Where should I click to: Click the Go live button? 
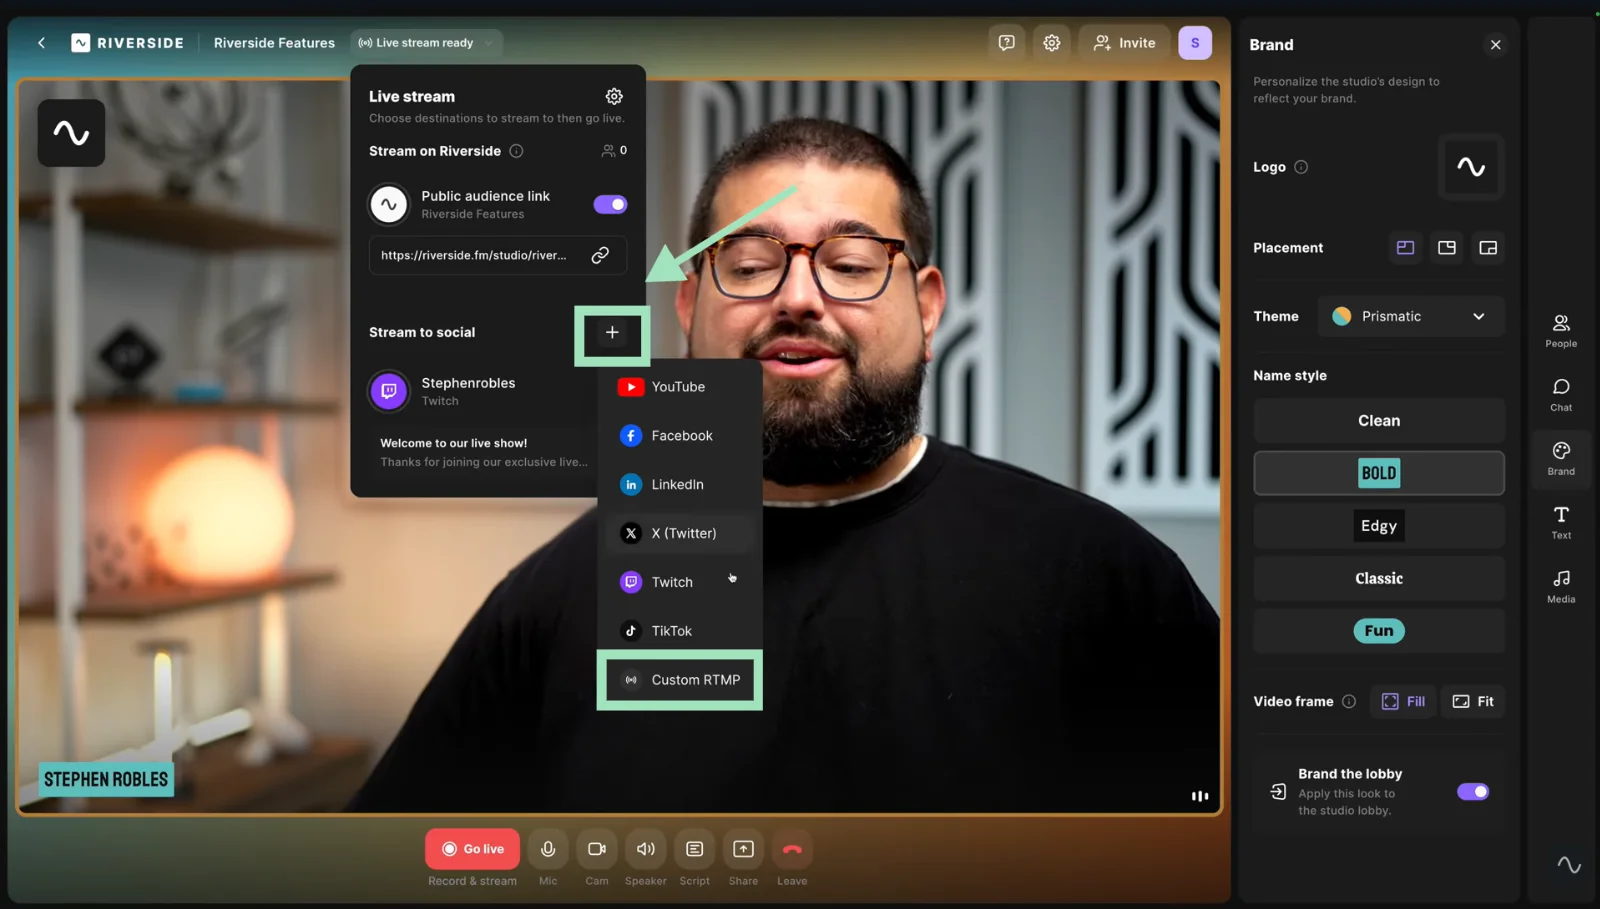[473, 849]
